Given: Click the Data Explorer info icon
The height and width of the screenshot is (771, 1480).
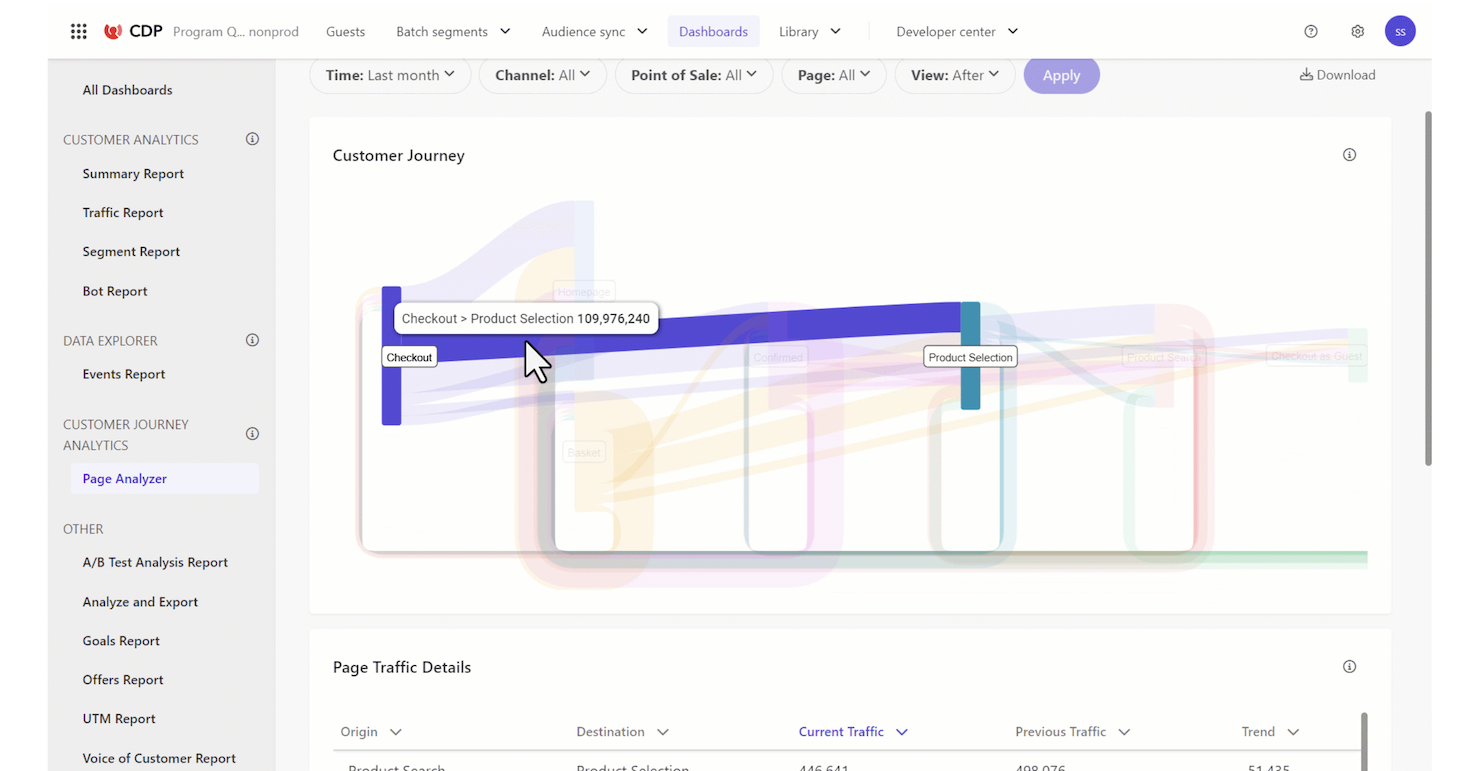Looking at the screenshot, I should tap(252, 340).
